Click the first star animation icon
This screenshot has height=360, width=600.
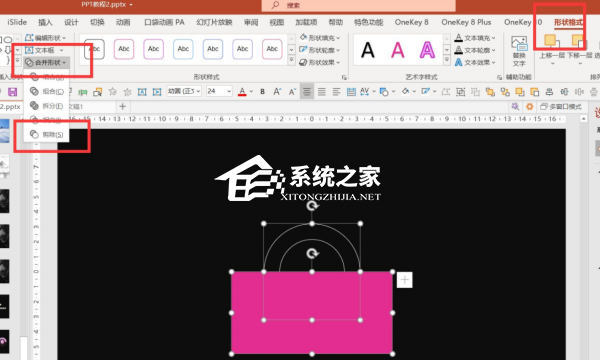[x=112, y=91]
